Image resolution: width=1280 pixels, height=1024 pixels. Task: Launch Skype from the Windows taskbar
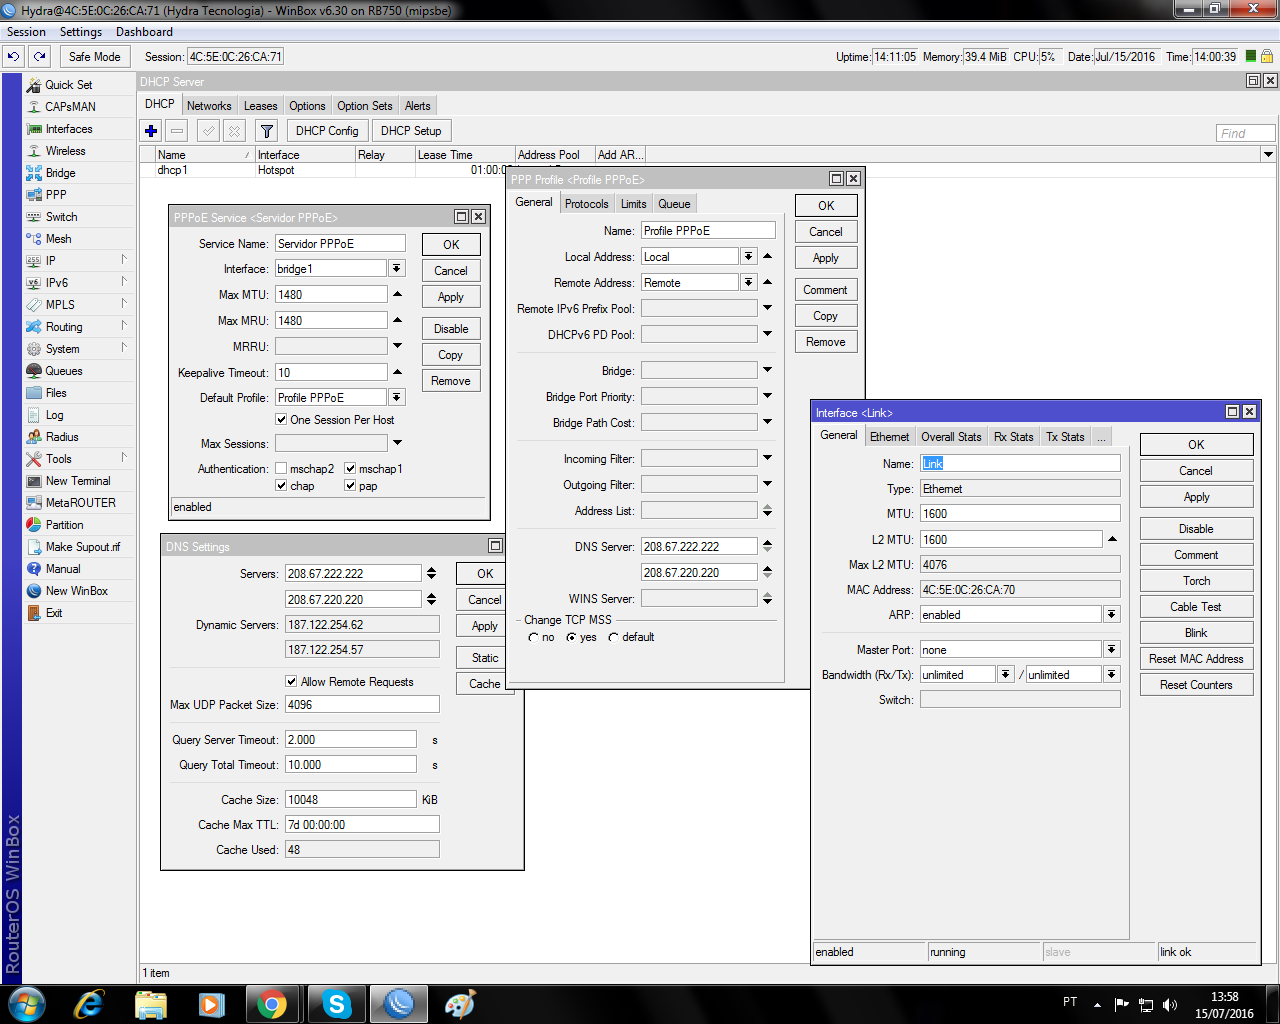click(x=336, y=1003)
